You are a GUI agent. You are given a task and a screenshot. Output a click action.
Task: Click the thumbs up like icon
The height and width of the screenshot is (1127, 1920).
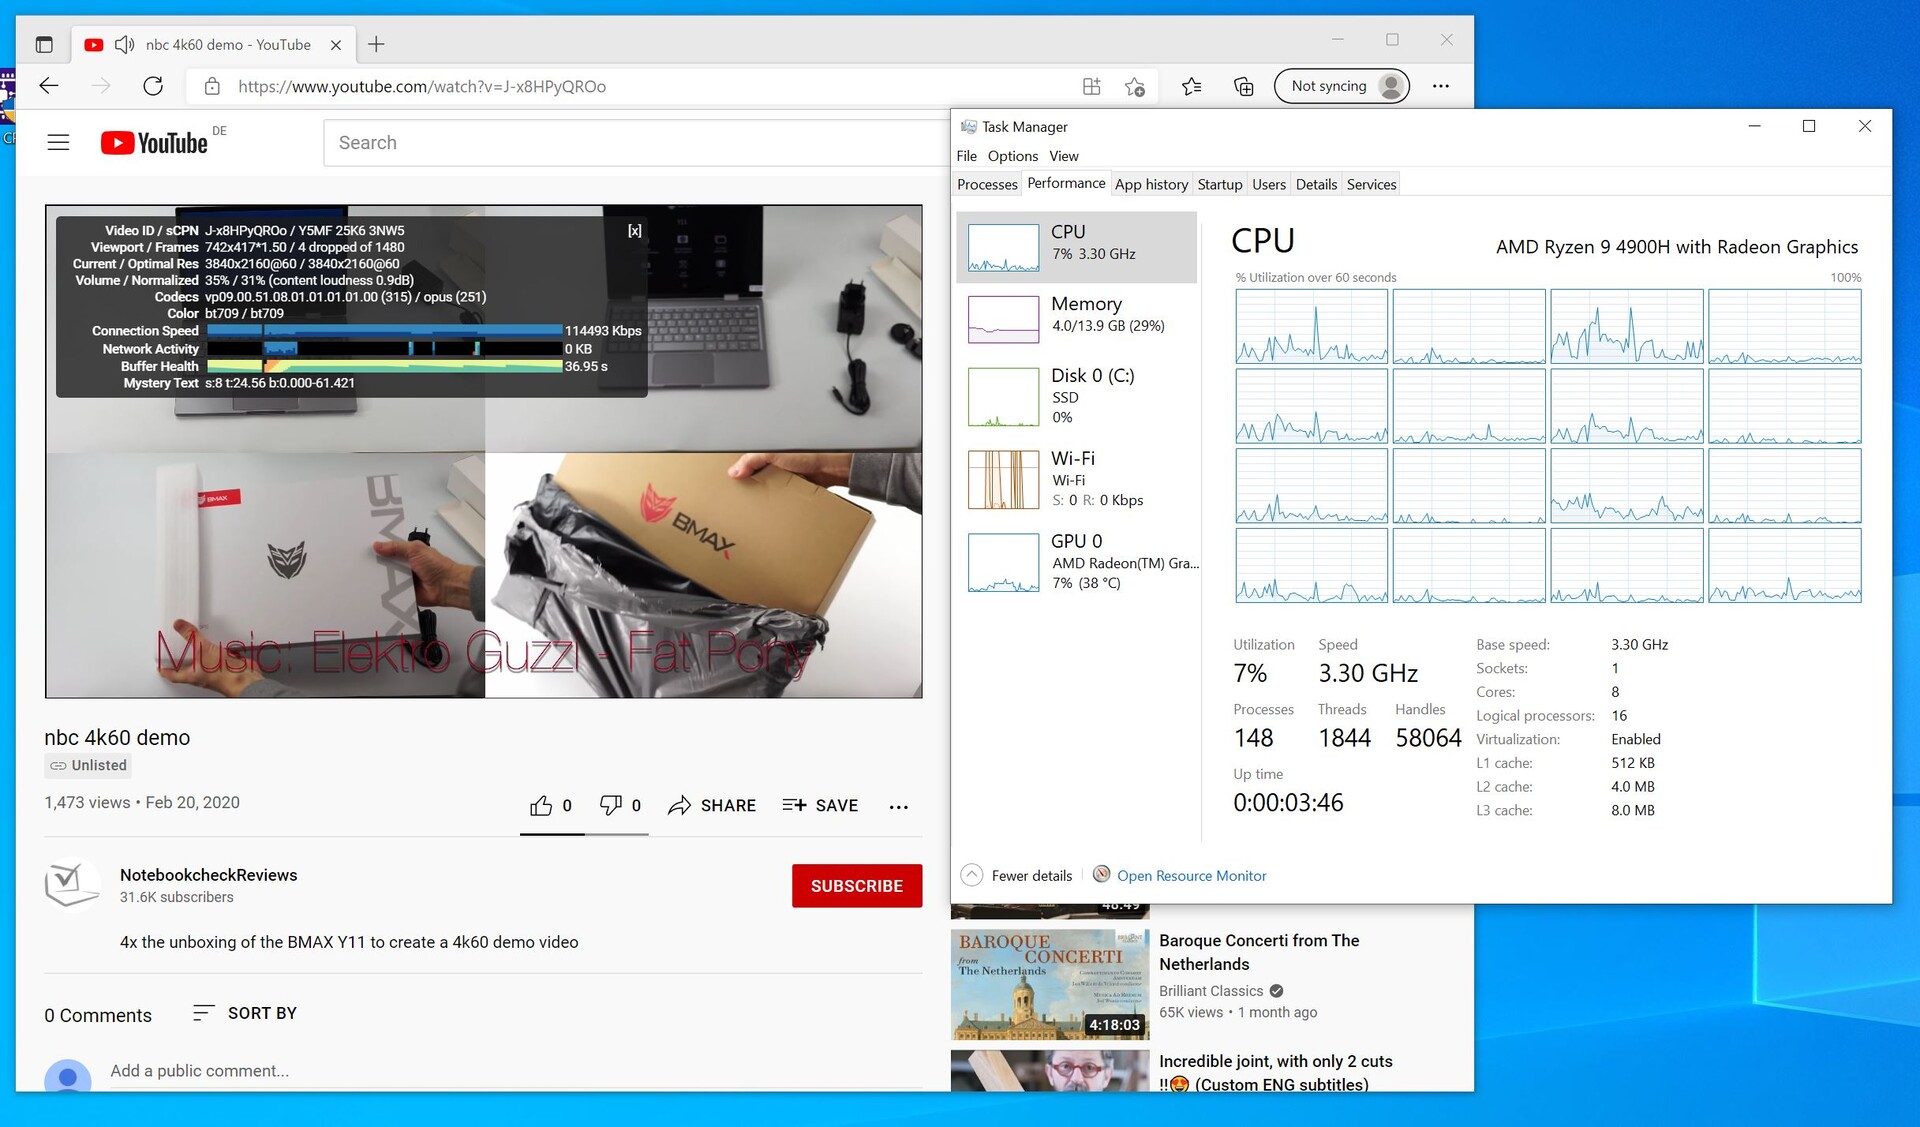[x=541, y=806]
